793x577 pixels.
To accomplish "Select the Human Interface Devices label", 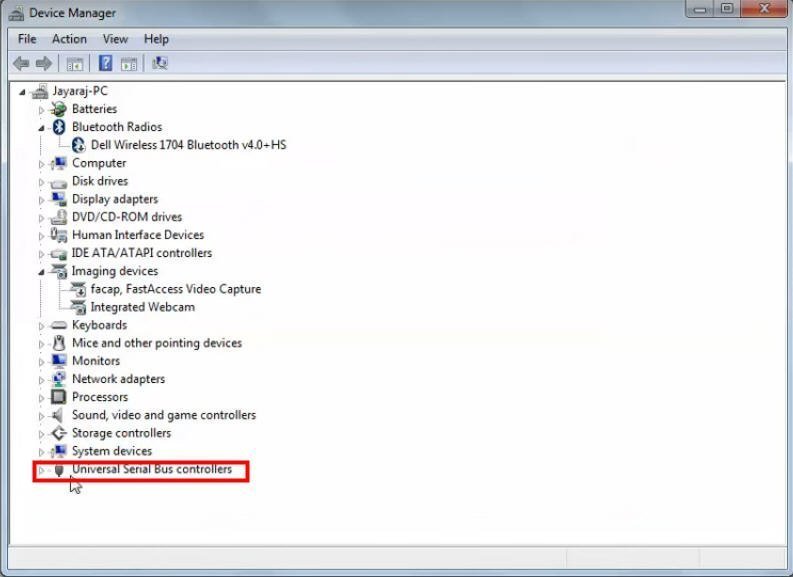I will point(138,235).
